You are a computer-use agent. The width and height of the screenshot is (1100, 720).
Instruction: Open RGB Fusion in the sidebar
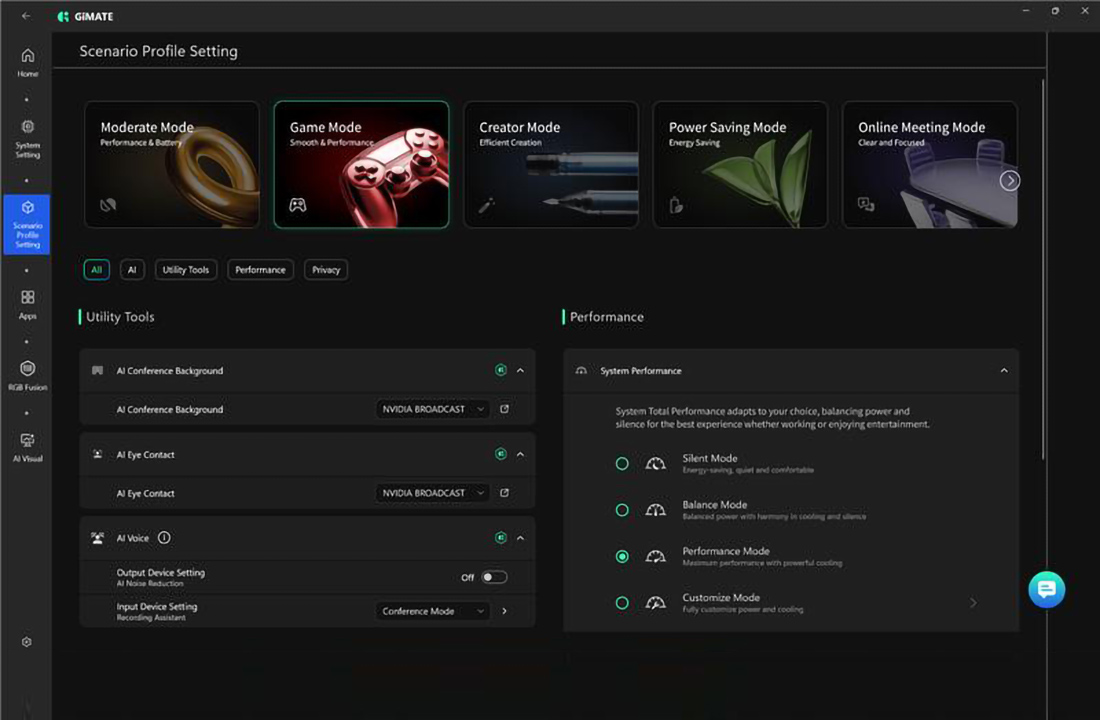point(27,375)
